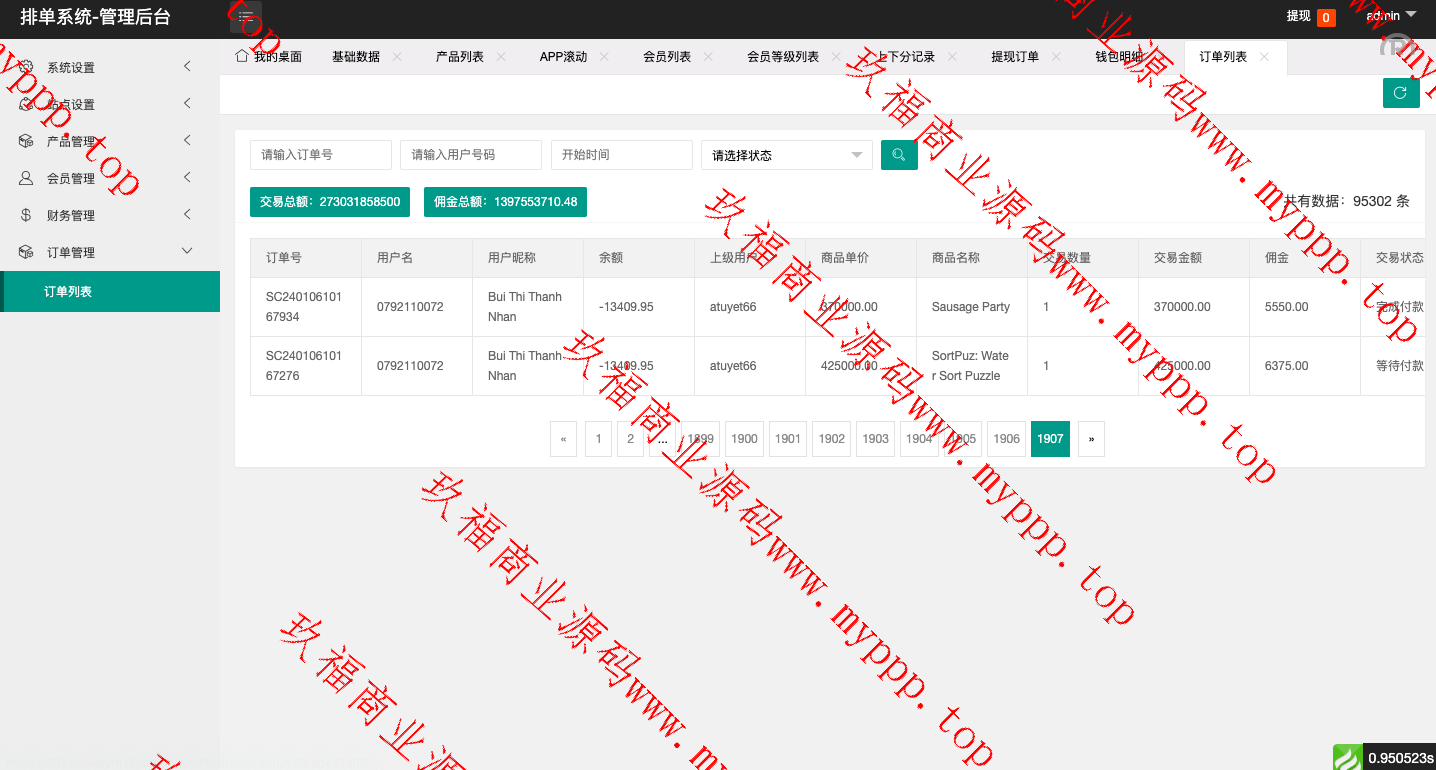
Task: Switch to the 会员列表 tab
Action: tap(667, 57)
